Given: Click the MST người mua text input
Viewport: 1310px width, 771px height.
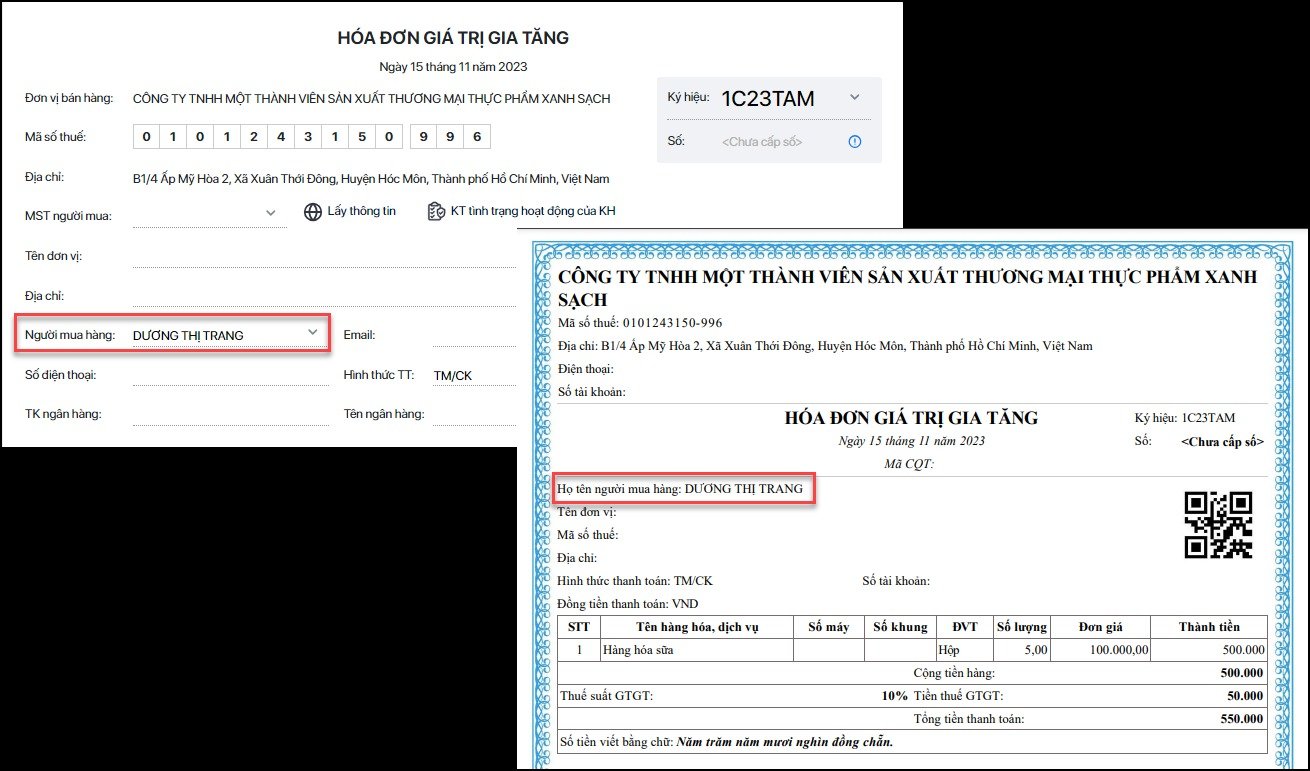Looking at the screenshot, I should pos(195,213).
